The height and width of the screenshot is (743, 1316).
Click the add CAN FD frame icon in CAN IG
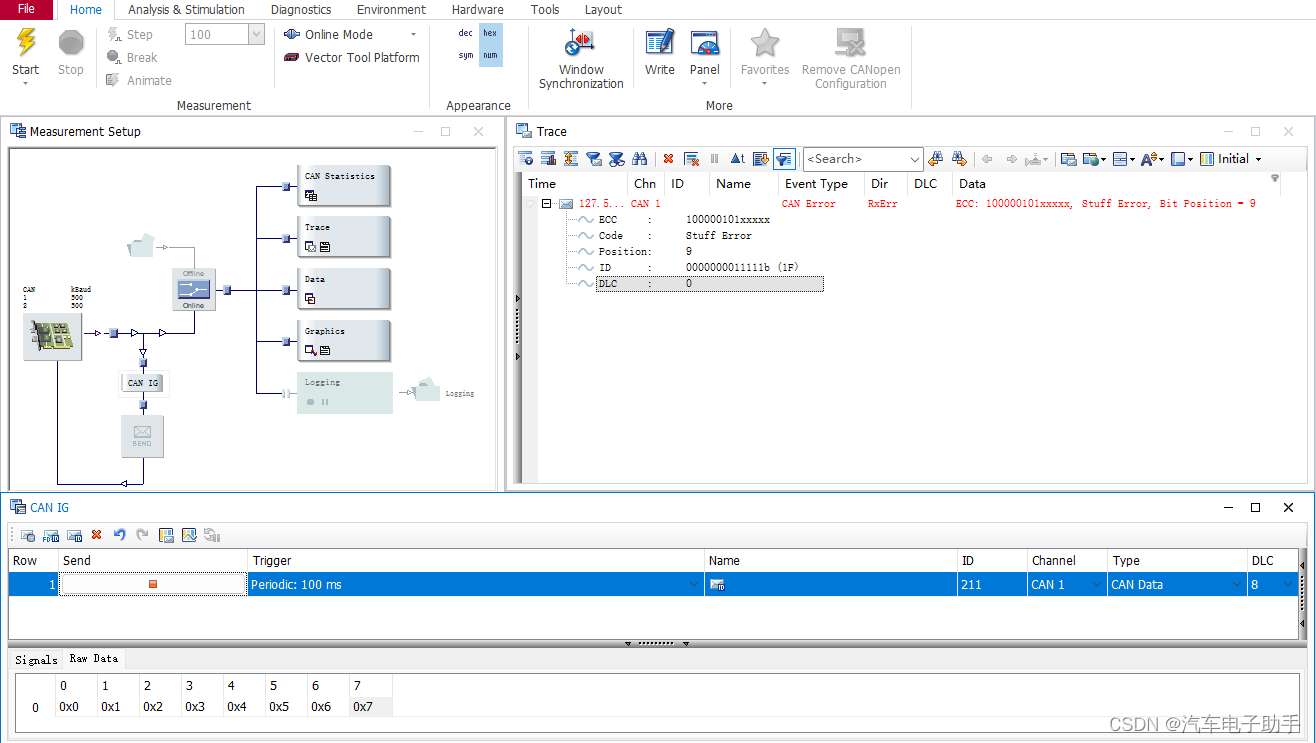pyautogui.click(x=51, y=535)
